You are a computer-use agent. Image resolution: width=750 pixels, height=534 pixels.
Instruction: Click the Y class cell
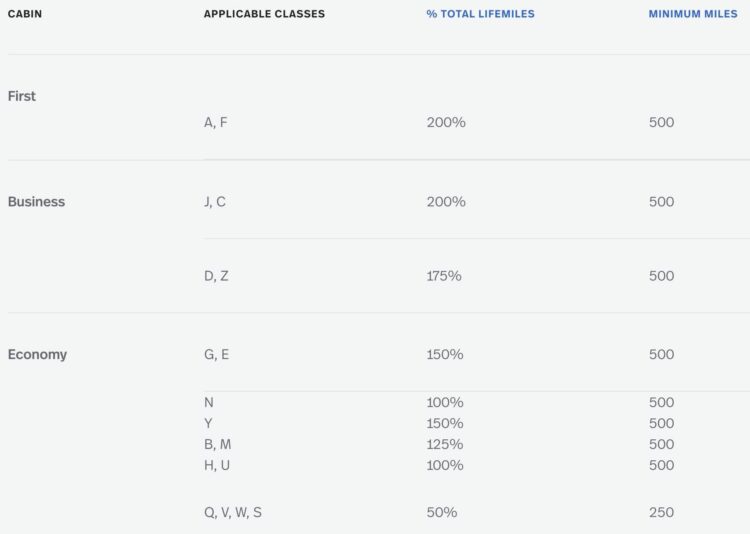(209, 423)
